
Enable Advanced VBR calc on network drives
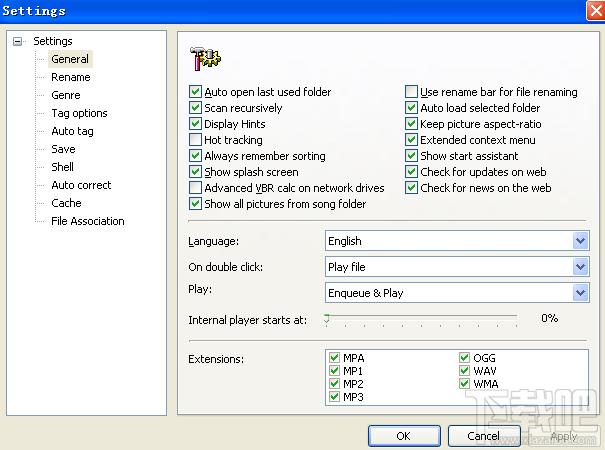[195, 188]
